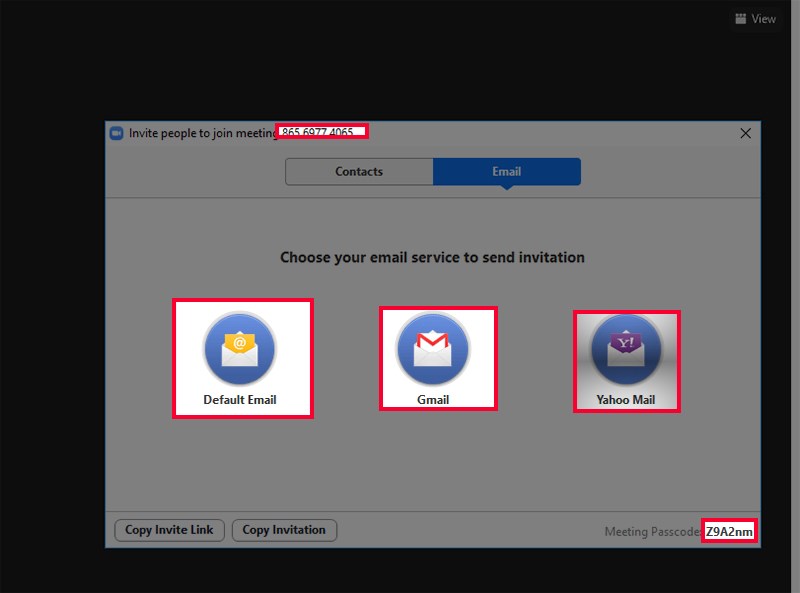Click the "Default Email" text label
The width and height of the screenshot is (800, 593).
[240, 400]
